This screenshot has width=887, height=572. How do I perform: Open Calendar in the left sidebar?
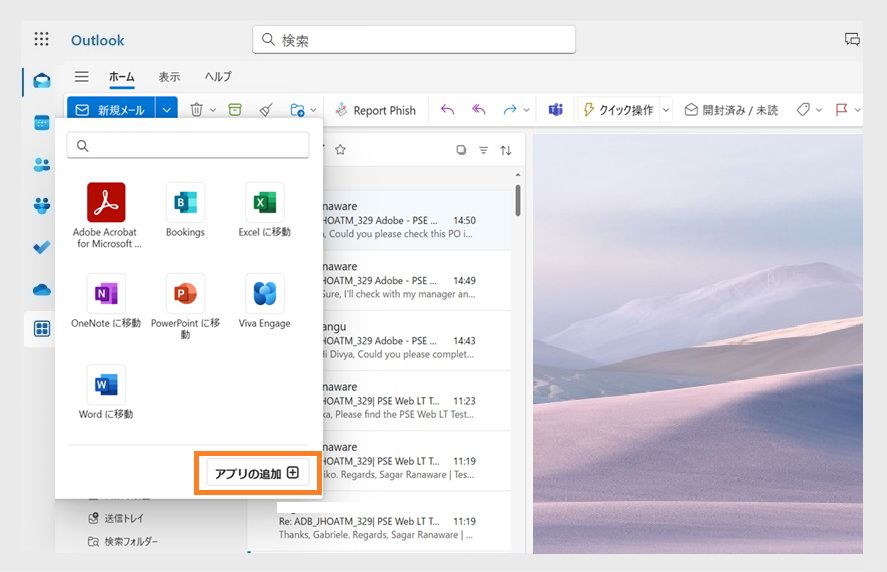(42, 123)
